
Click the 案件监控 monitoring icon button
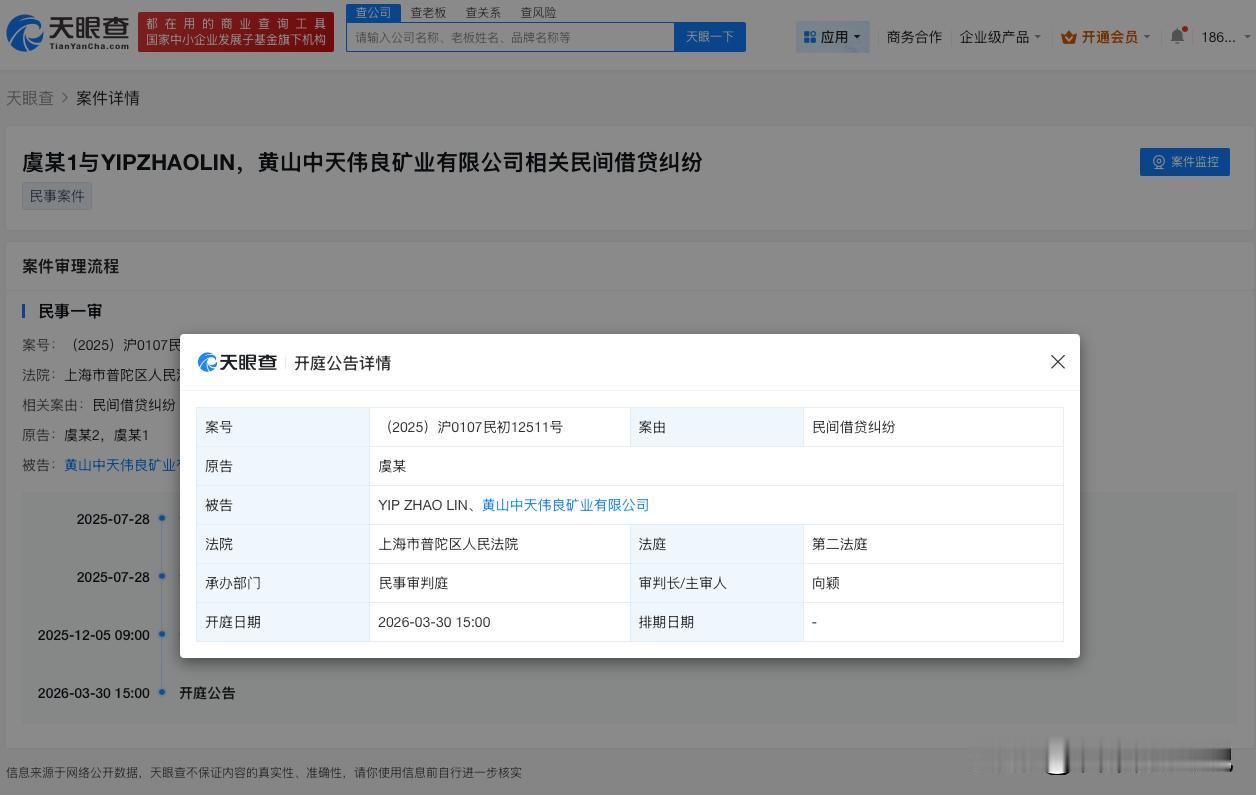pyautogui.click(x=1159, y=161)
